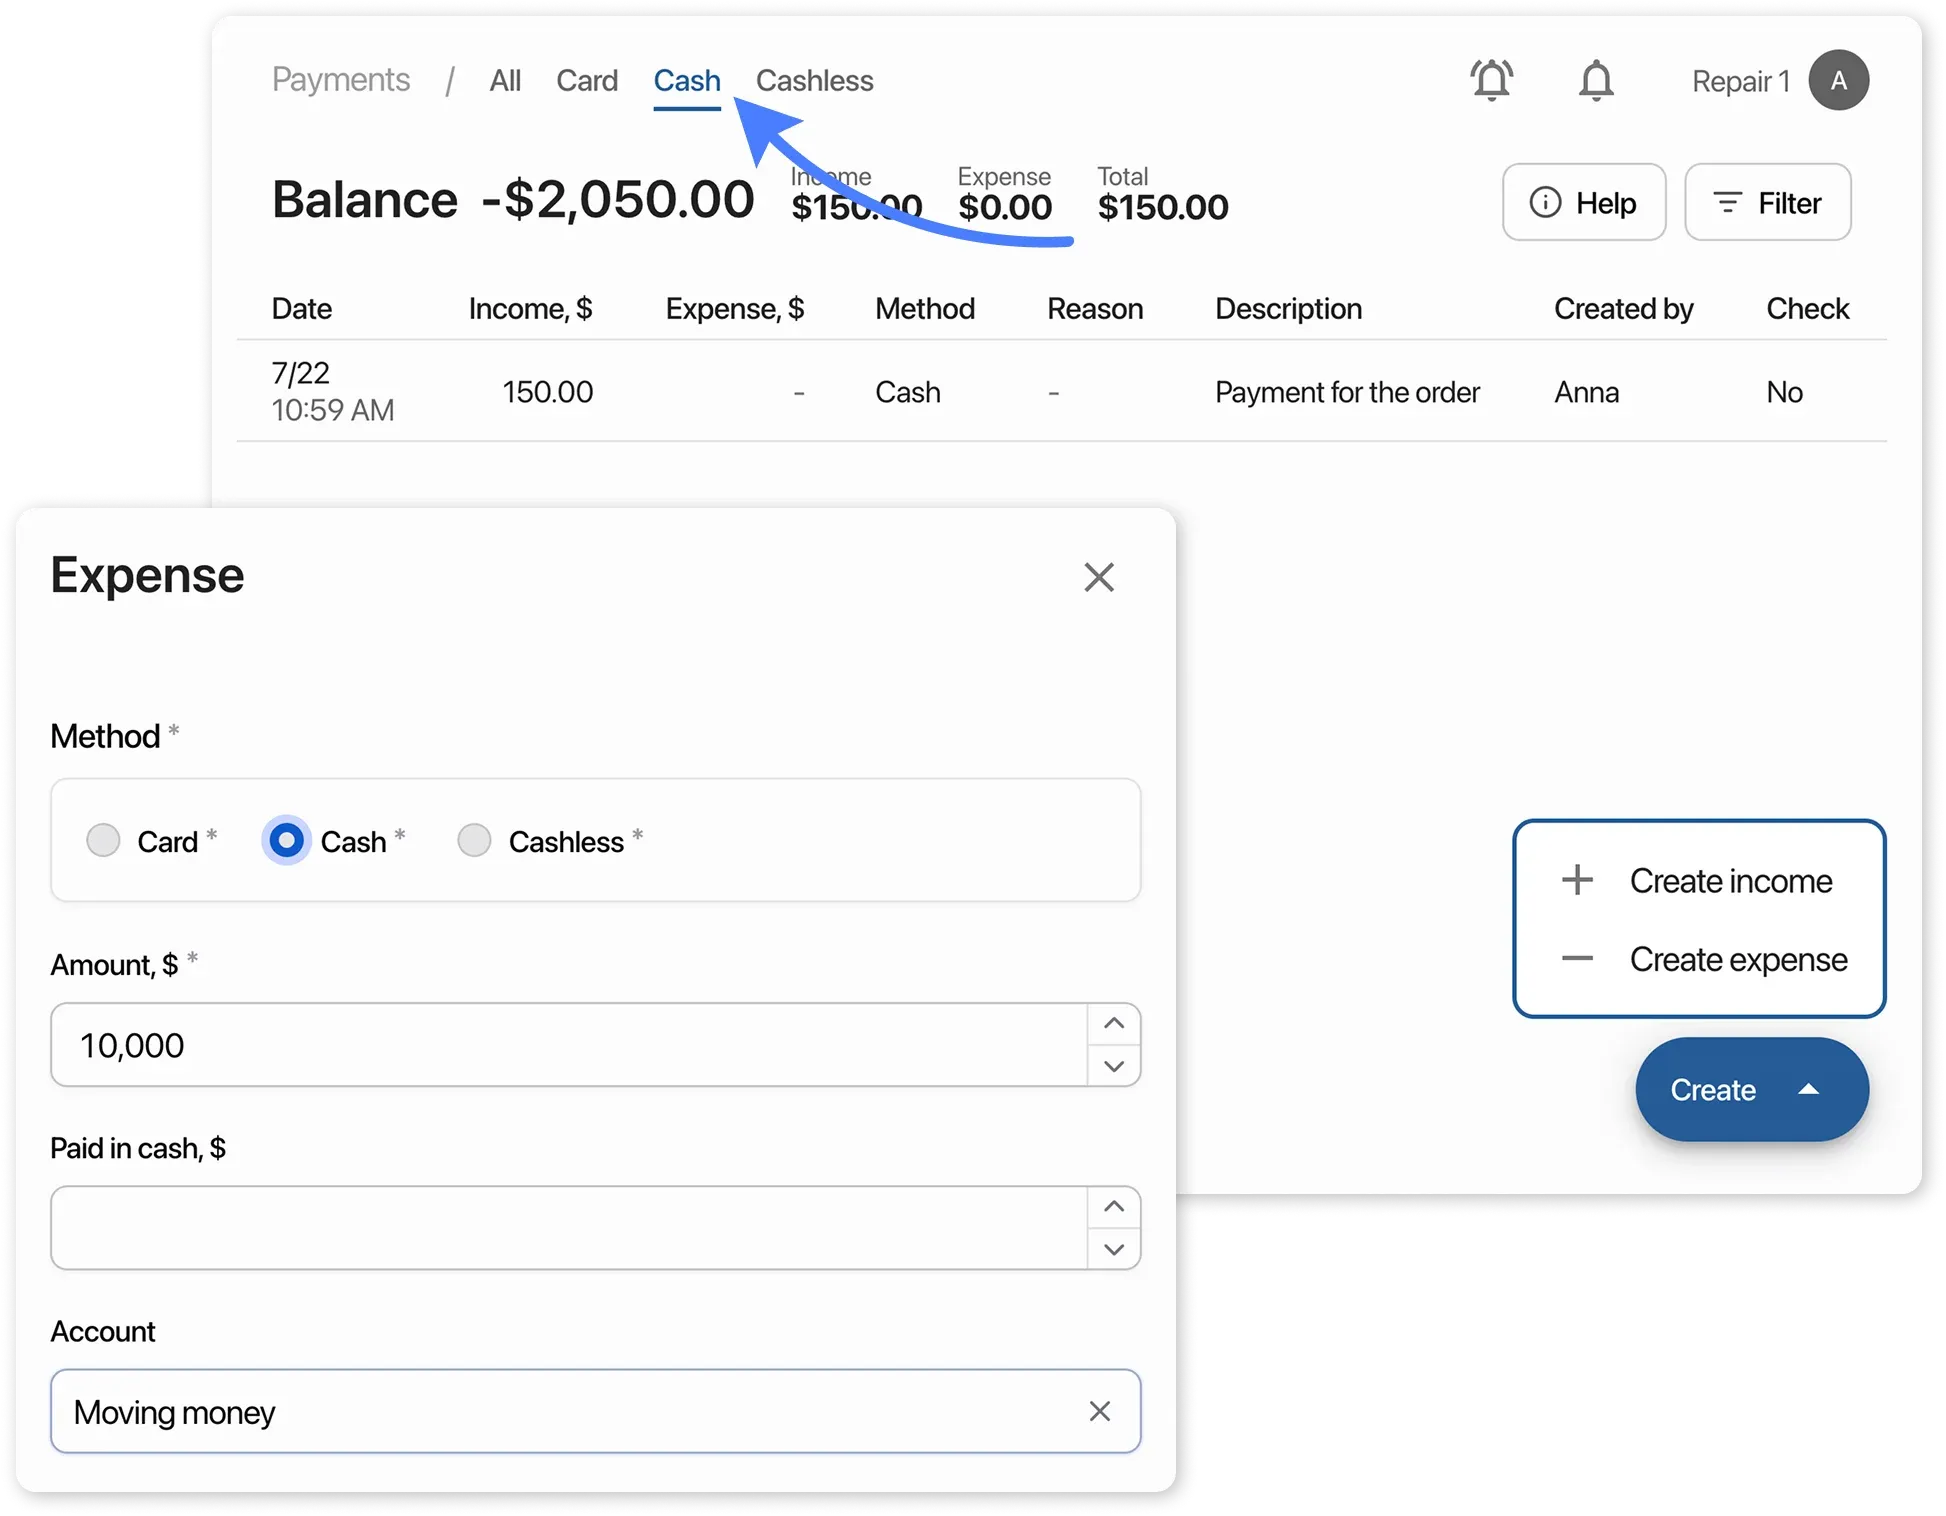This screenshot has height=1516, width=1946.
Task: Select the Card payment method
Action: [x=103, y=841]
